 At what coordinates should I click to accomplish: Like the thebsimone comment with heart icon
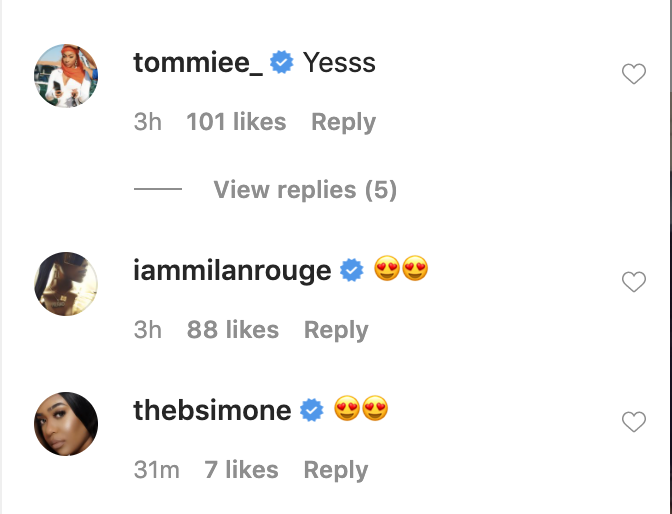click(x=634, y=422)
